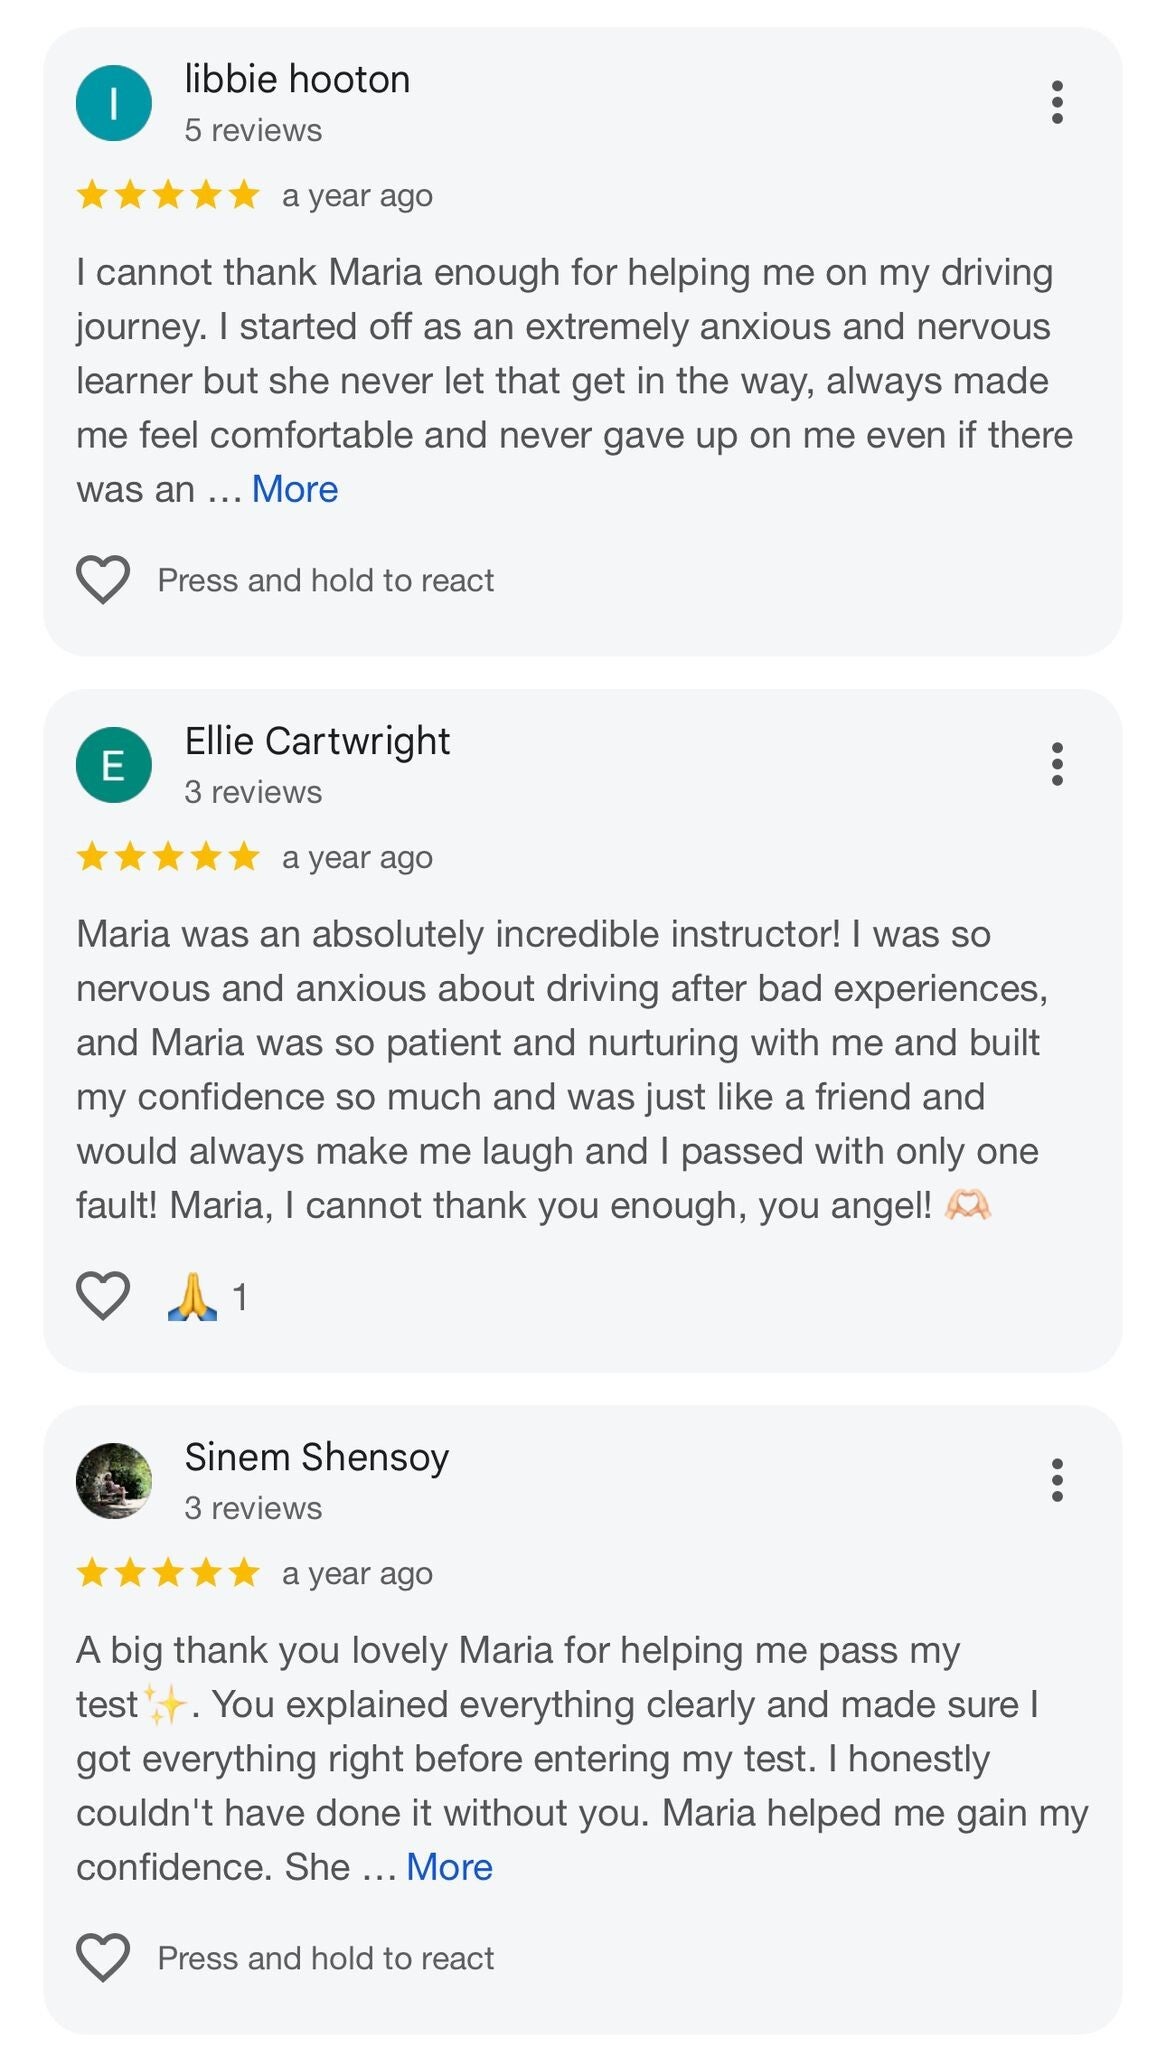This screenshot has height=2048, width=1166.
Task: Tap the praying hands reaction on Ellie's review
Action: 193,1297
